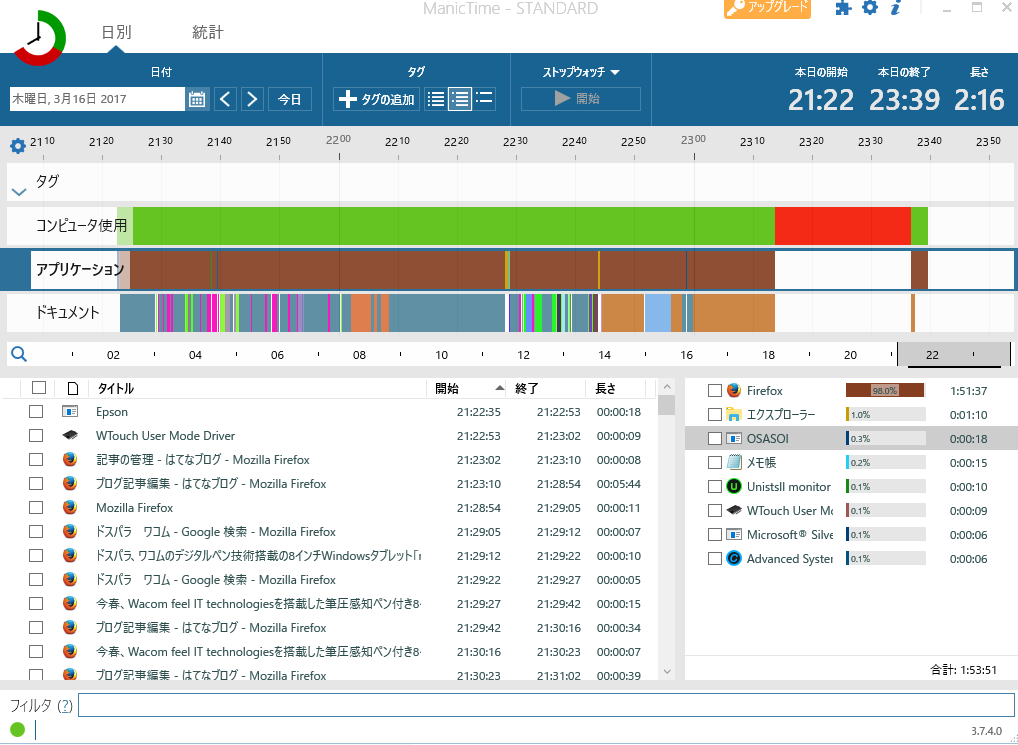Screen dimensions: 1018x745
Task: Click the table list scrollbar up arrow
Action: (667, 387)
